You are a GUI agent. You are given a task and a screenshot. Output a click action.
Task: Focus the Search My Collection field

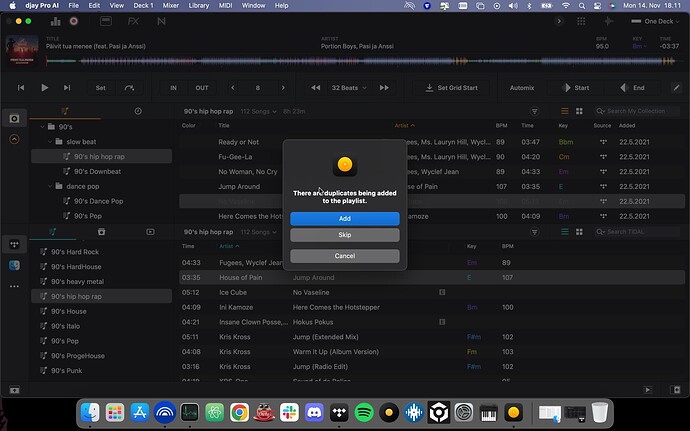[636, 111]
